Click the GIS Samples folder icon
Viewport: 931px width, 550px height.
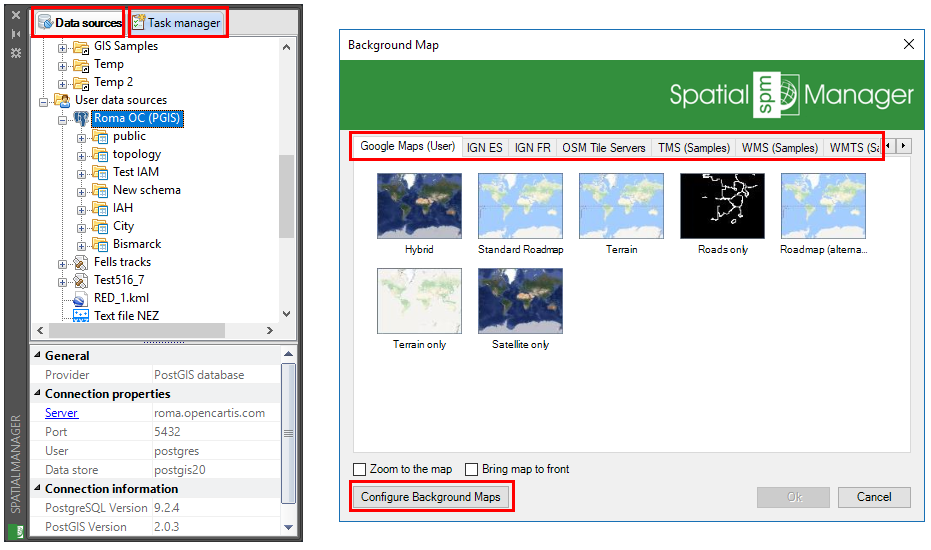point(80,46)
